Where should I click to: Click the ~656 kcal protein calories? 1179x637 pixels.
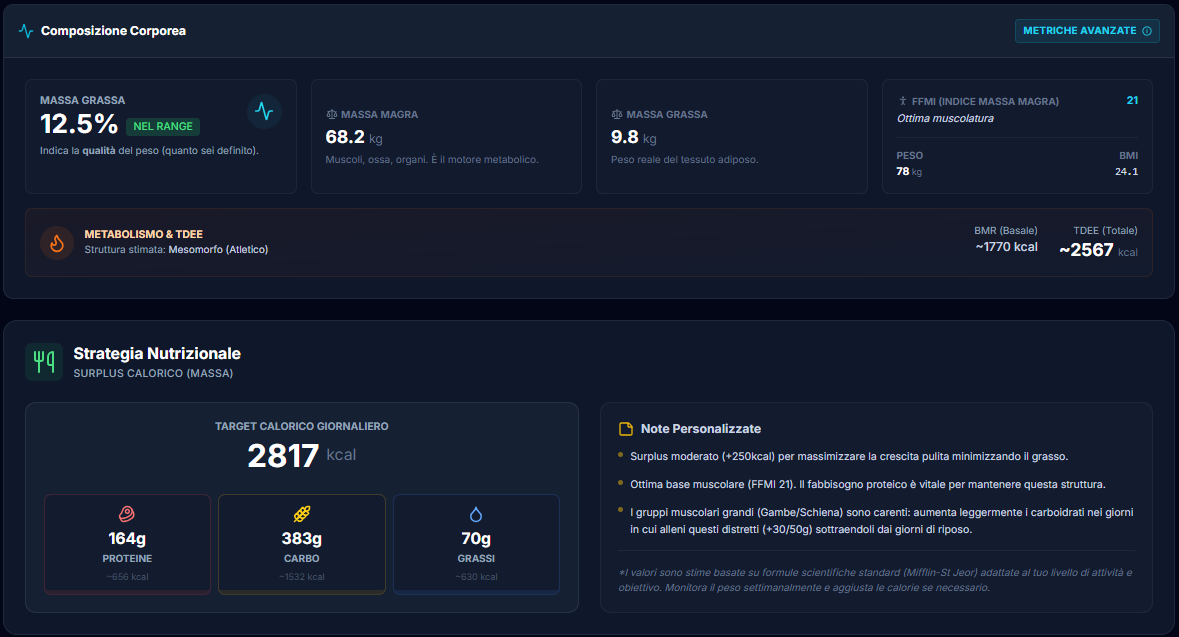pyautogui.click(x=127, y=577)
